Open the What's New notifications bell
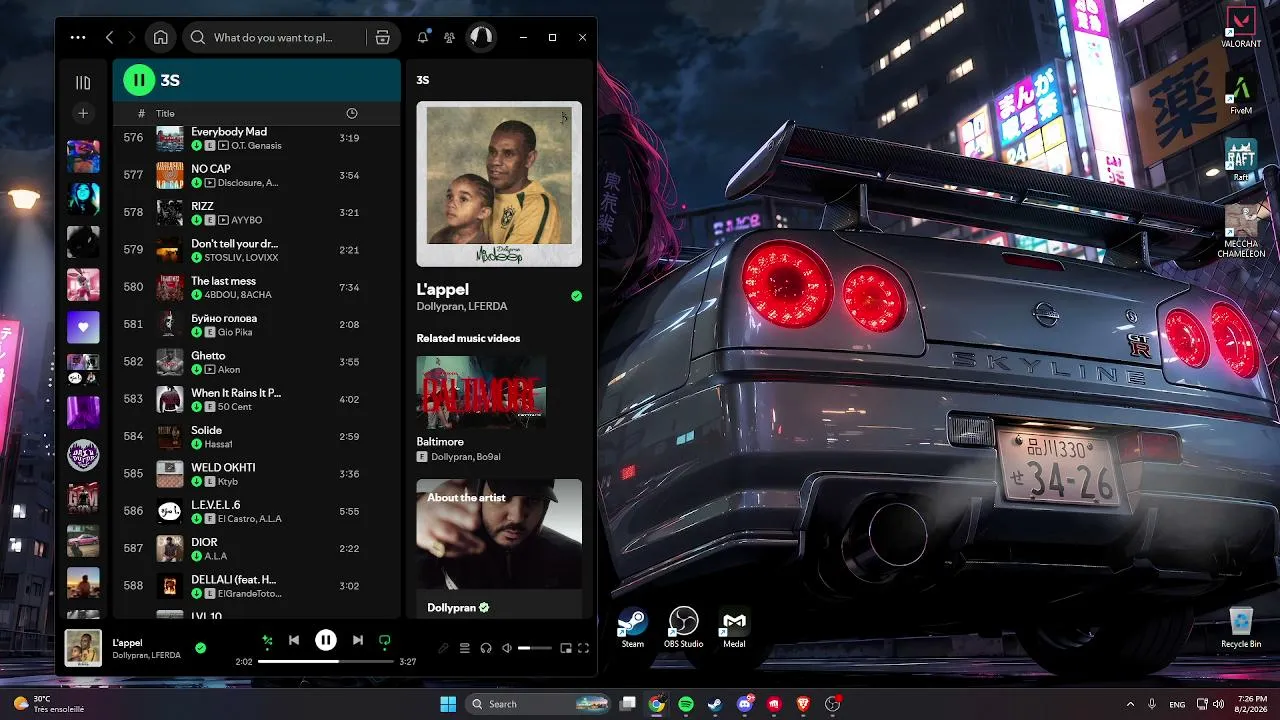Viewport: 1280px width, 720px height. click(423, 37)
